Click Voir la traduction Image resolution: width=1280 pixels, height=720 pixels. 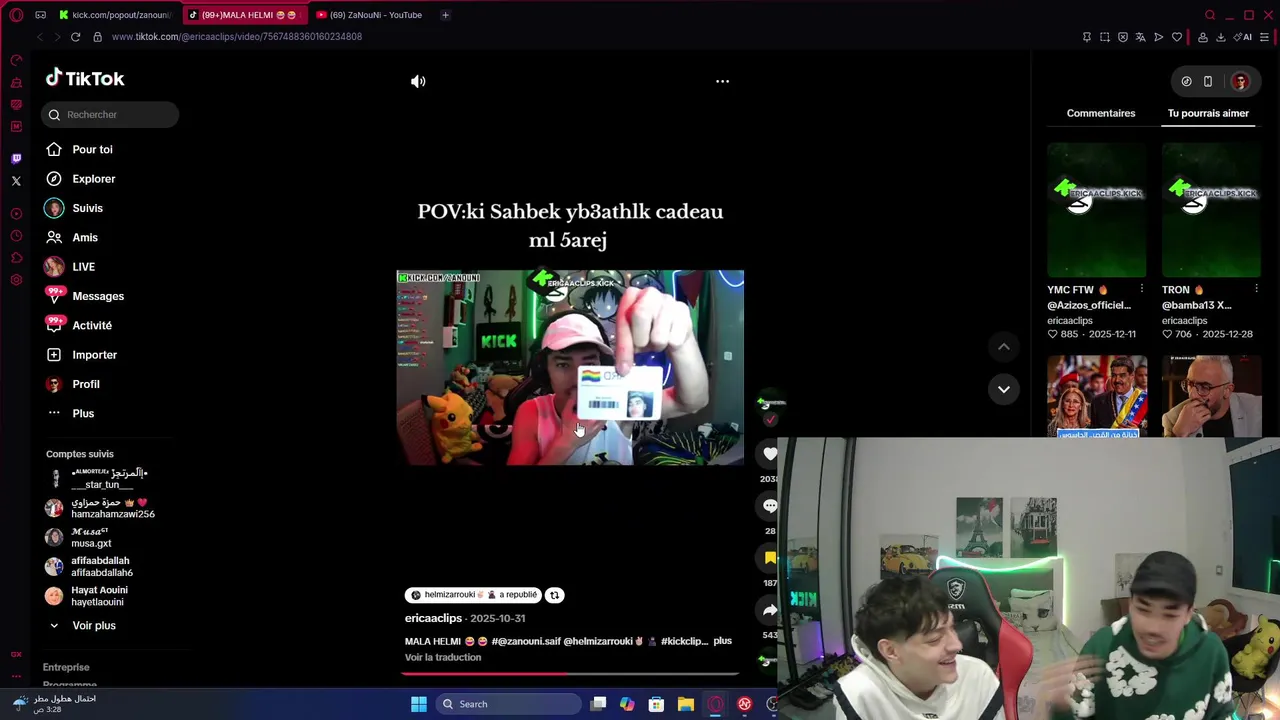click(443, 657)
